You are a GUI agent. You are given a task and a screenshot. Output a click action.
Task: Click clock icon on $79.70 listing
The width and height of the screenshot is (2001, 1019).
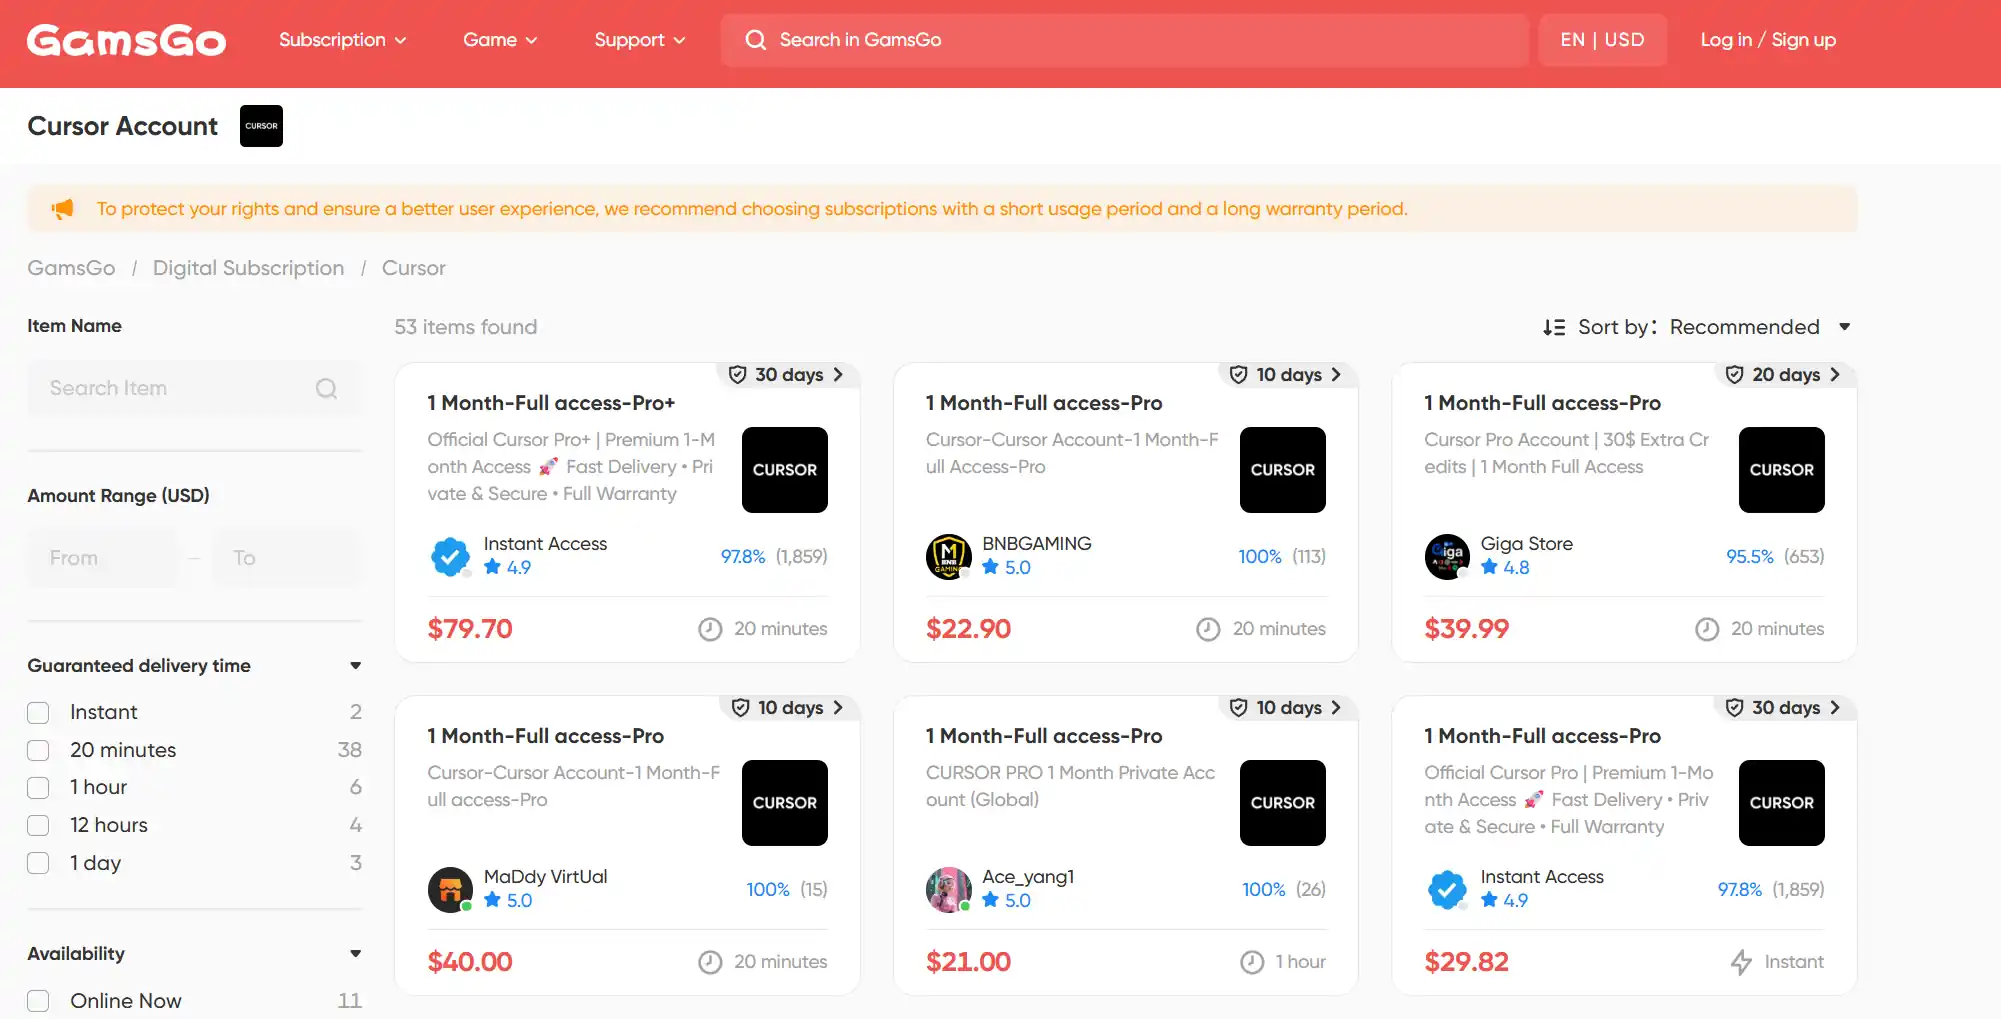(x=710, y=629)
